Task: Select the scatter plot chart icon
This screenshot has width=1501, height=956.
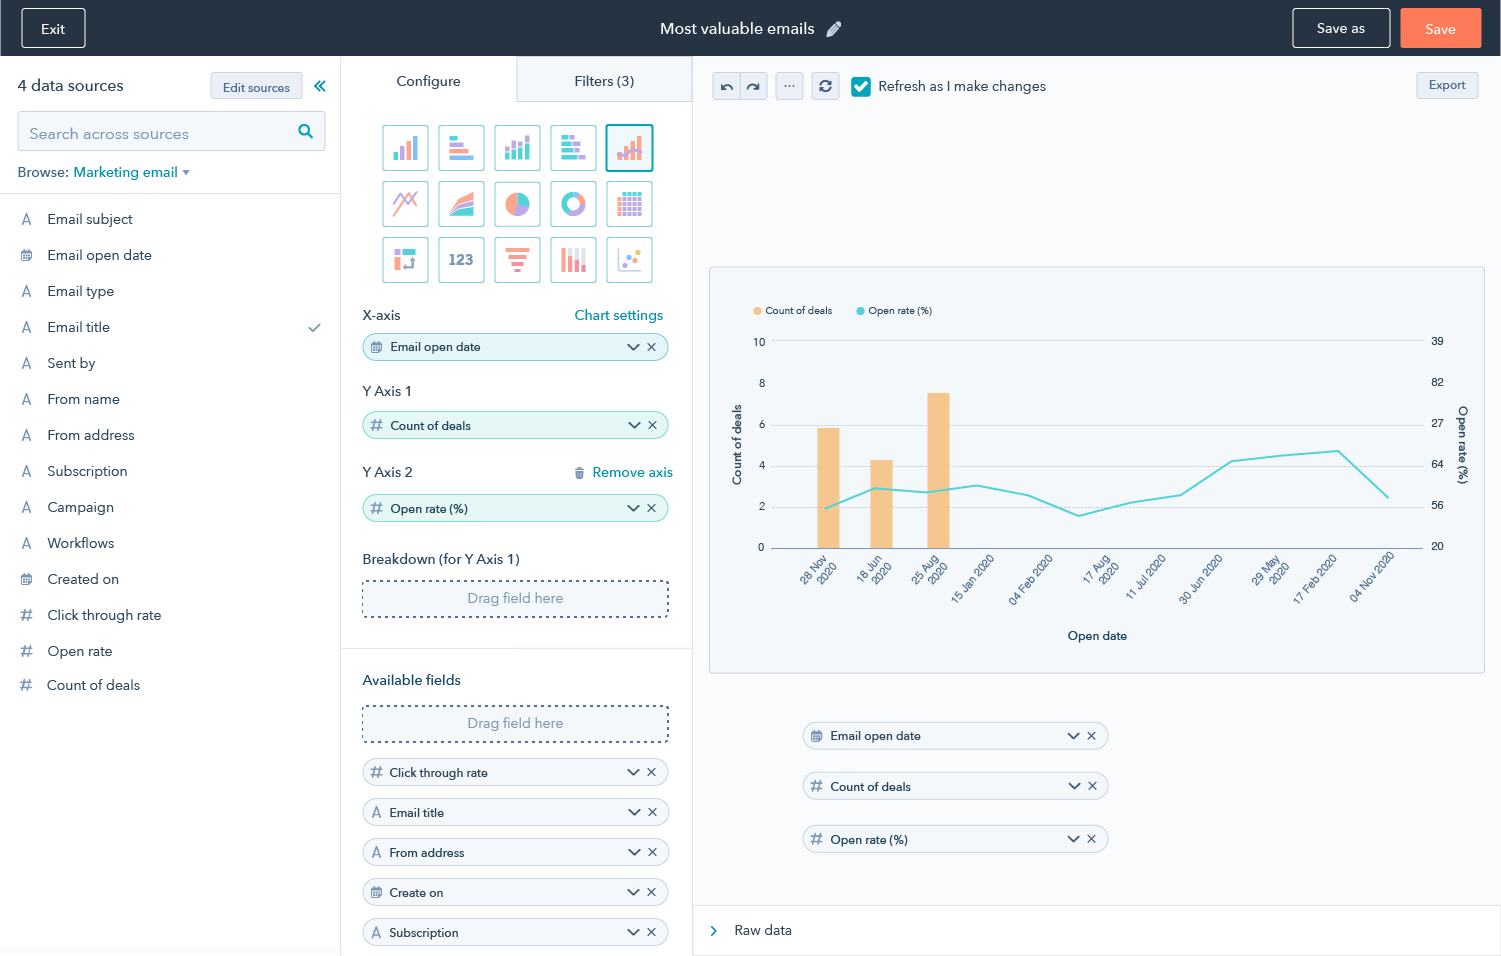Action: [x=629, y=260]
